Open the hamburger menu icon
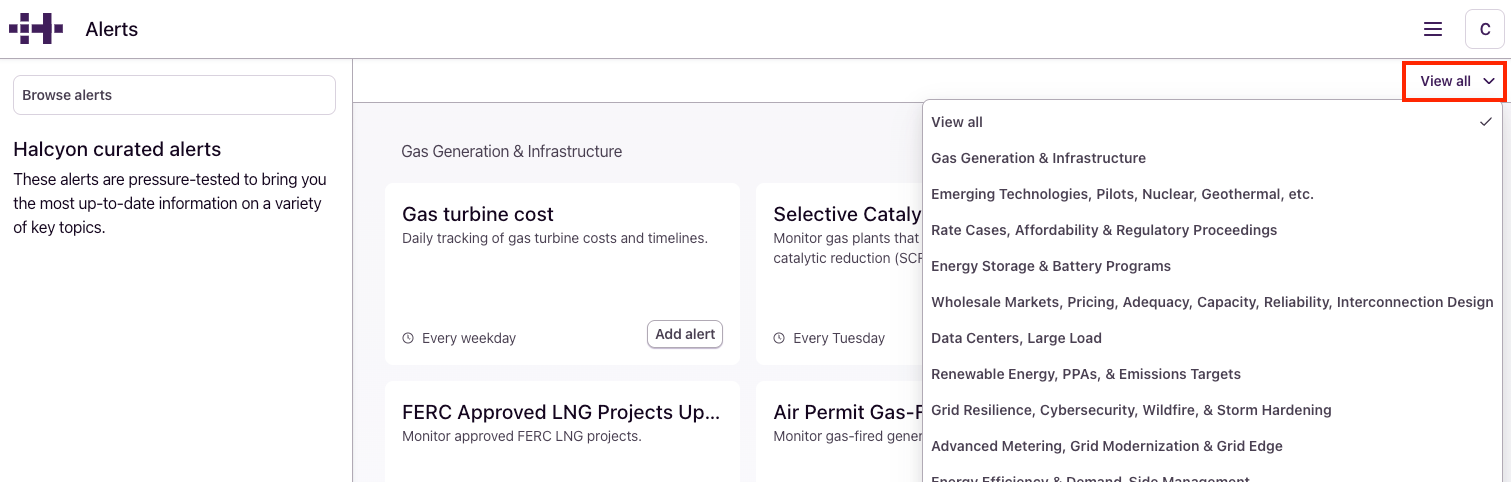This screenshot has height=482, width=1511. pyautogui.click(x=1433, y=29)
